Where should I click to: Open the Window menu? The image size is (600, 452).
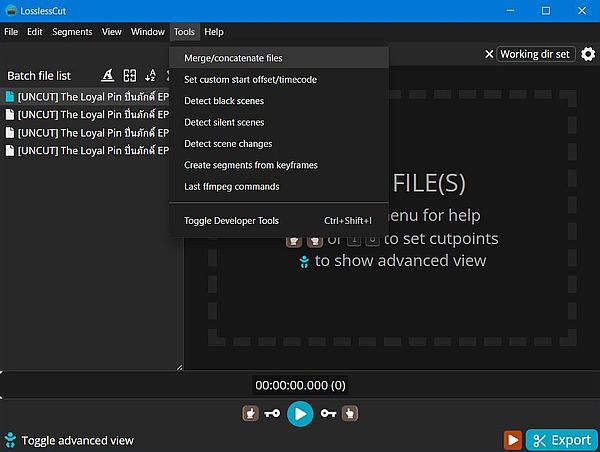coord(148,32)
